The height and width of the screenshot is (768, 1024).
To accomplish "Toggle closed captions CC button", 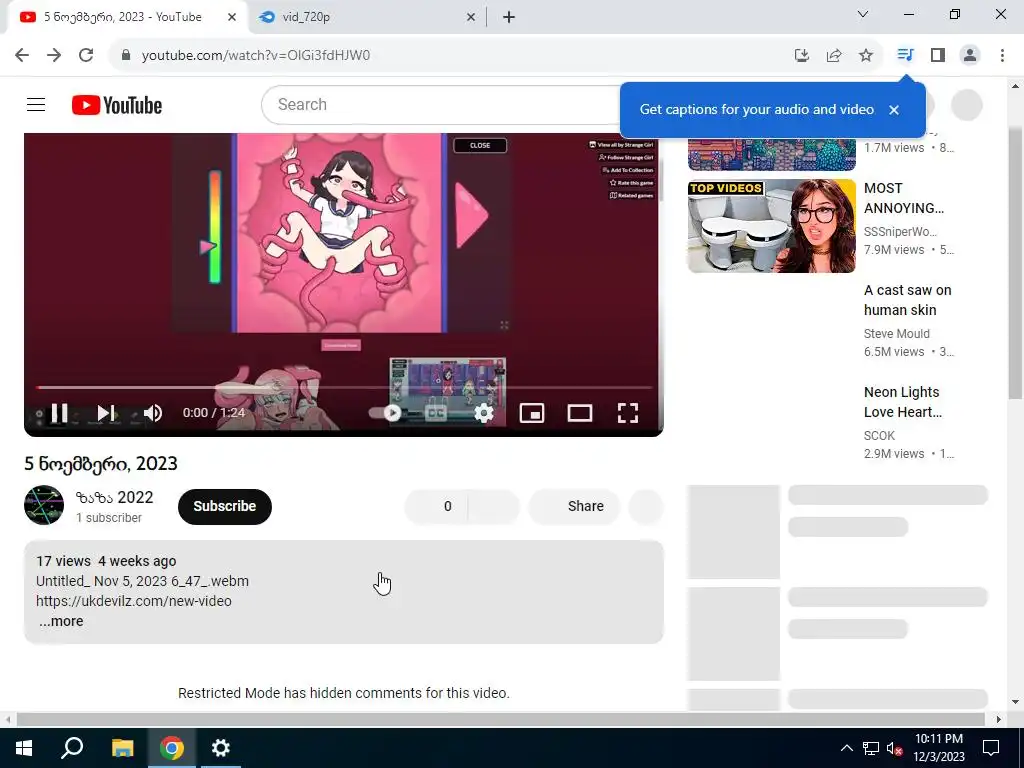I will click(x=436, y=413).
